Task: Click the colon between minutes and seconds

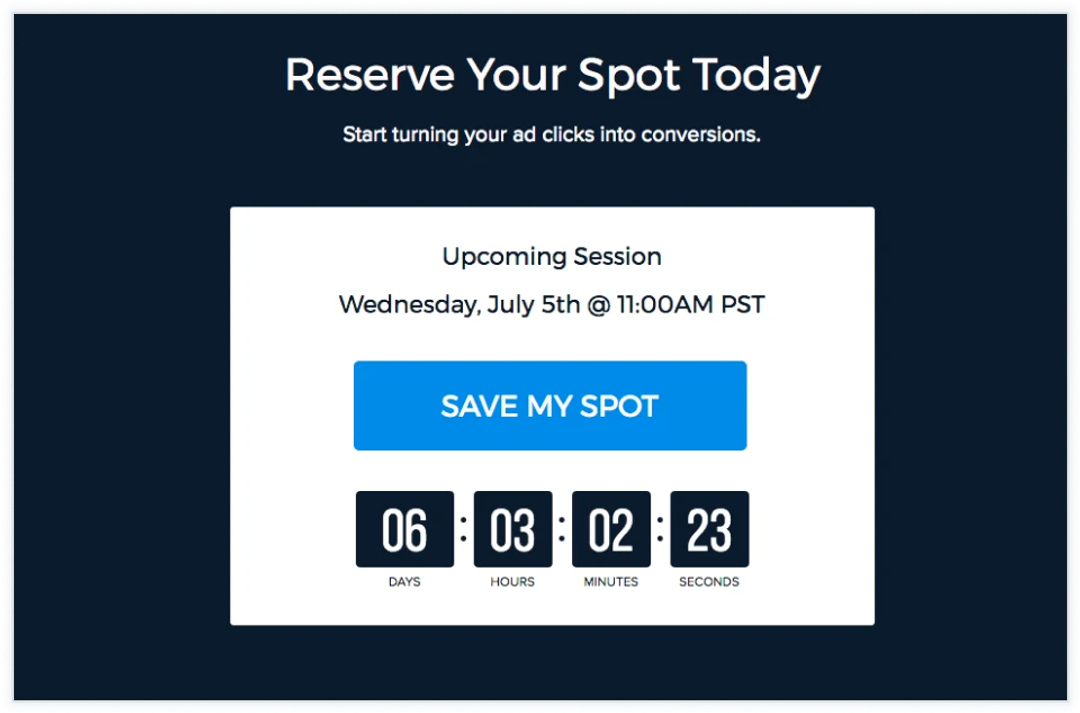Action: pyautogui.click(x=661, y=527)
